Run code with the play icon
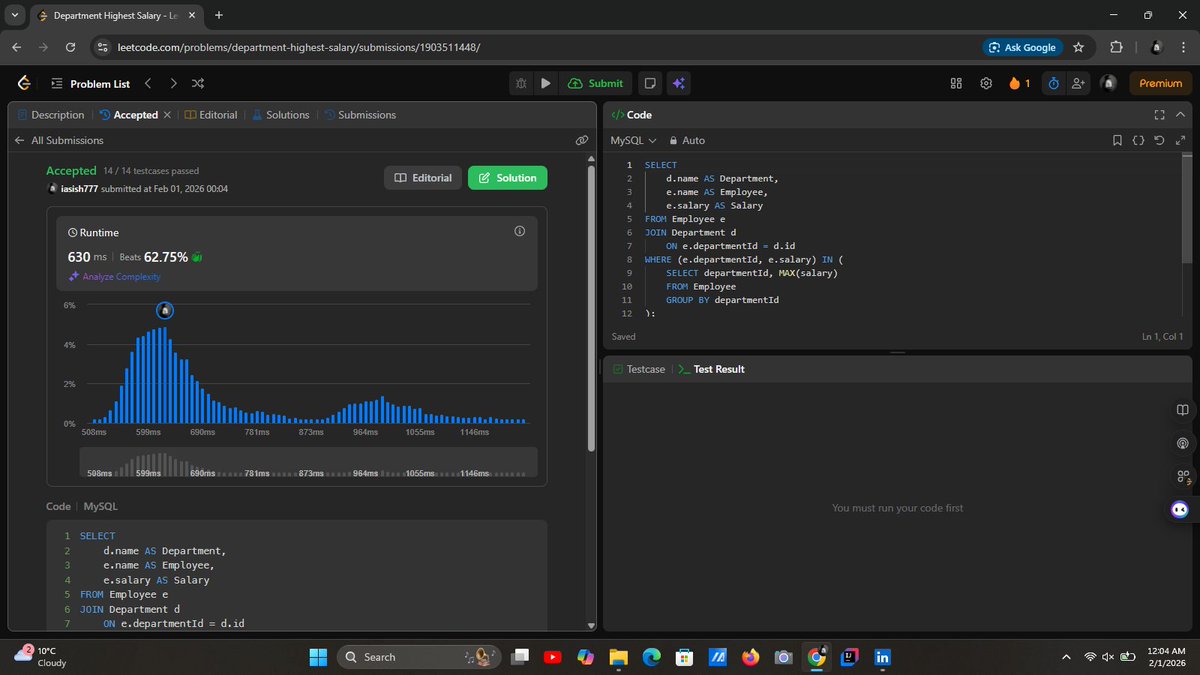The width and height of the screenshot is (1200, 675). click(545, 84)
